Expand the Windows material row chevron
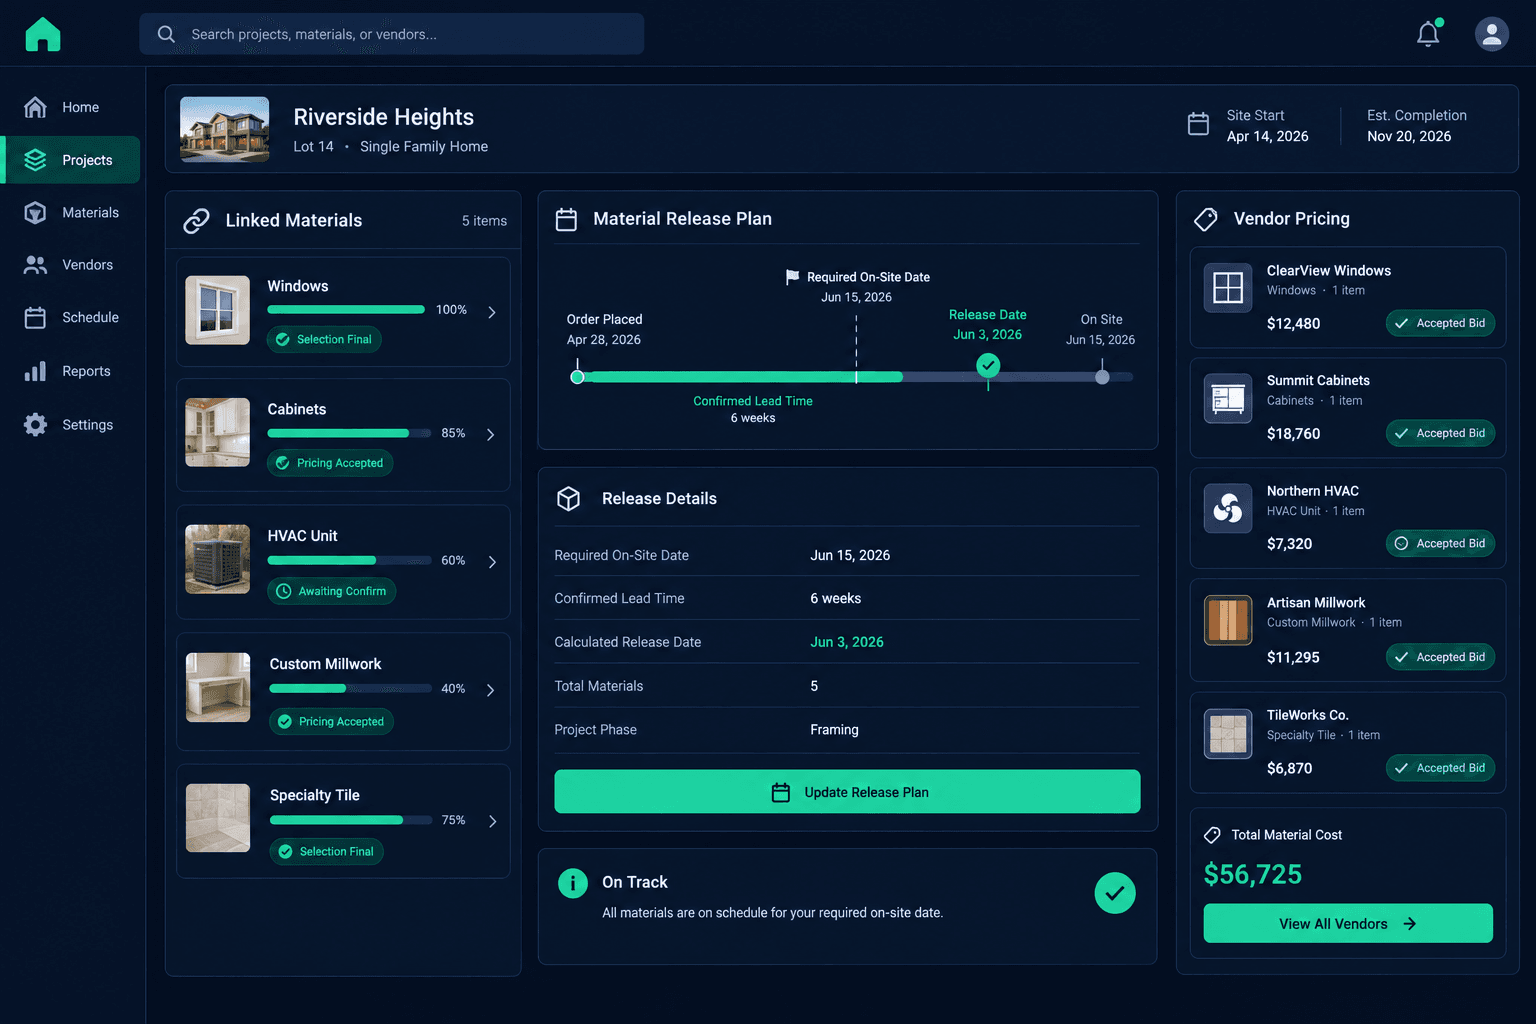Image resolution: width=1536 pixels, height=1024 pixels. click(x=492, y=312)
